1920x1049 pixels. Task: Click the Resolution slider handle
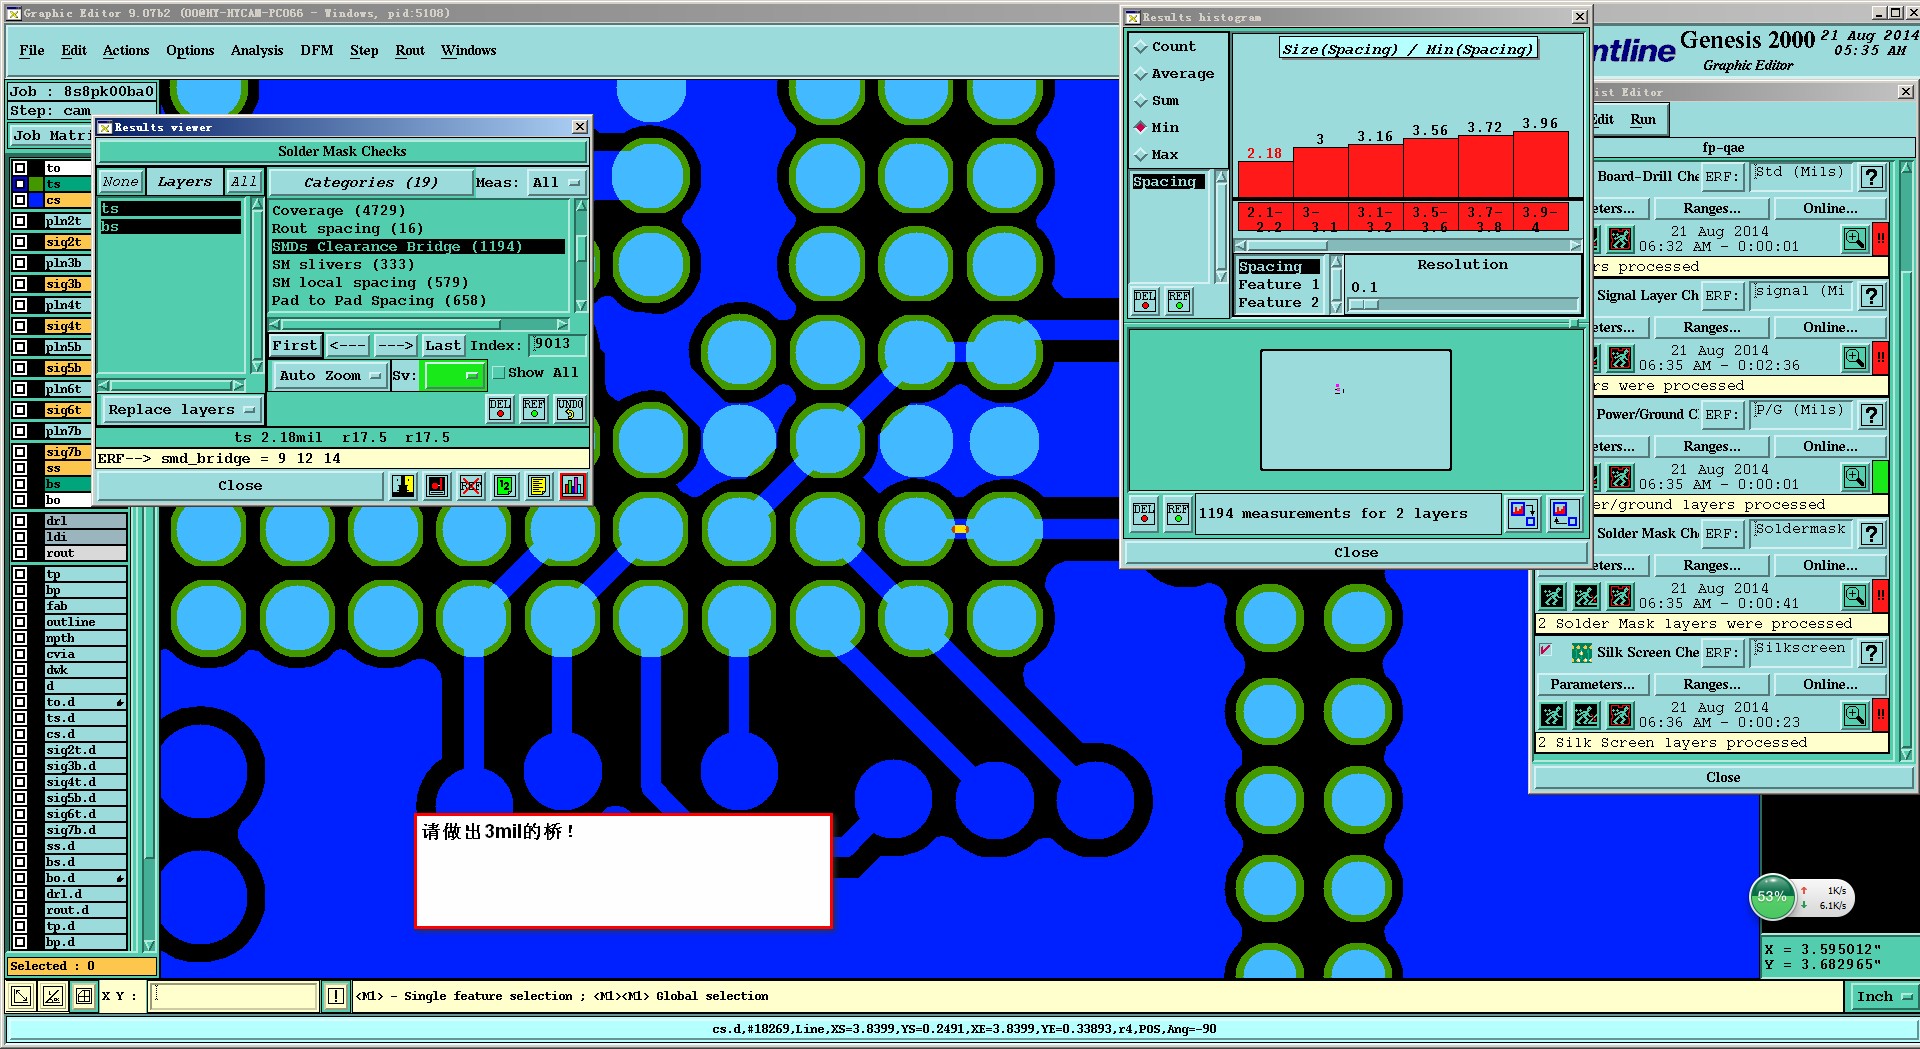(1364, 304)
